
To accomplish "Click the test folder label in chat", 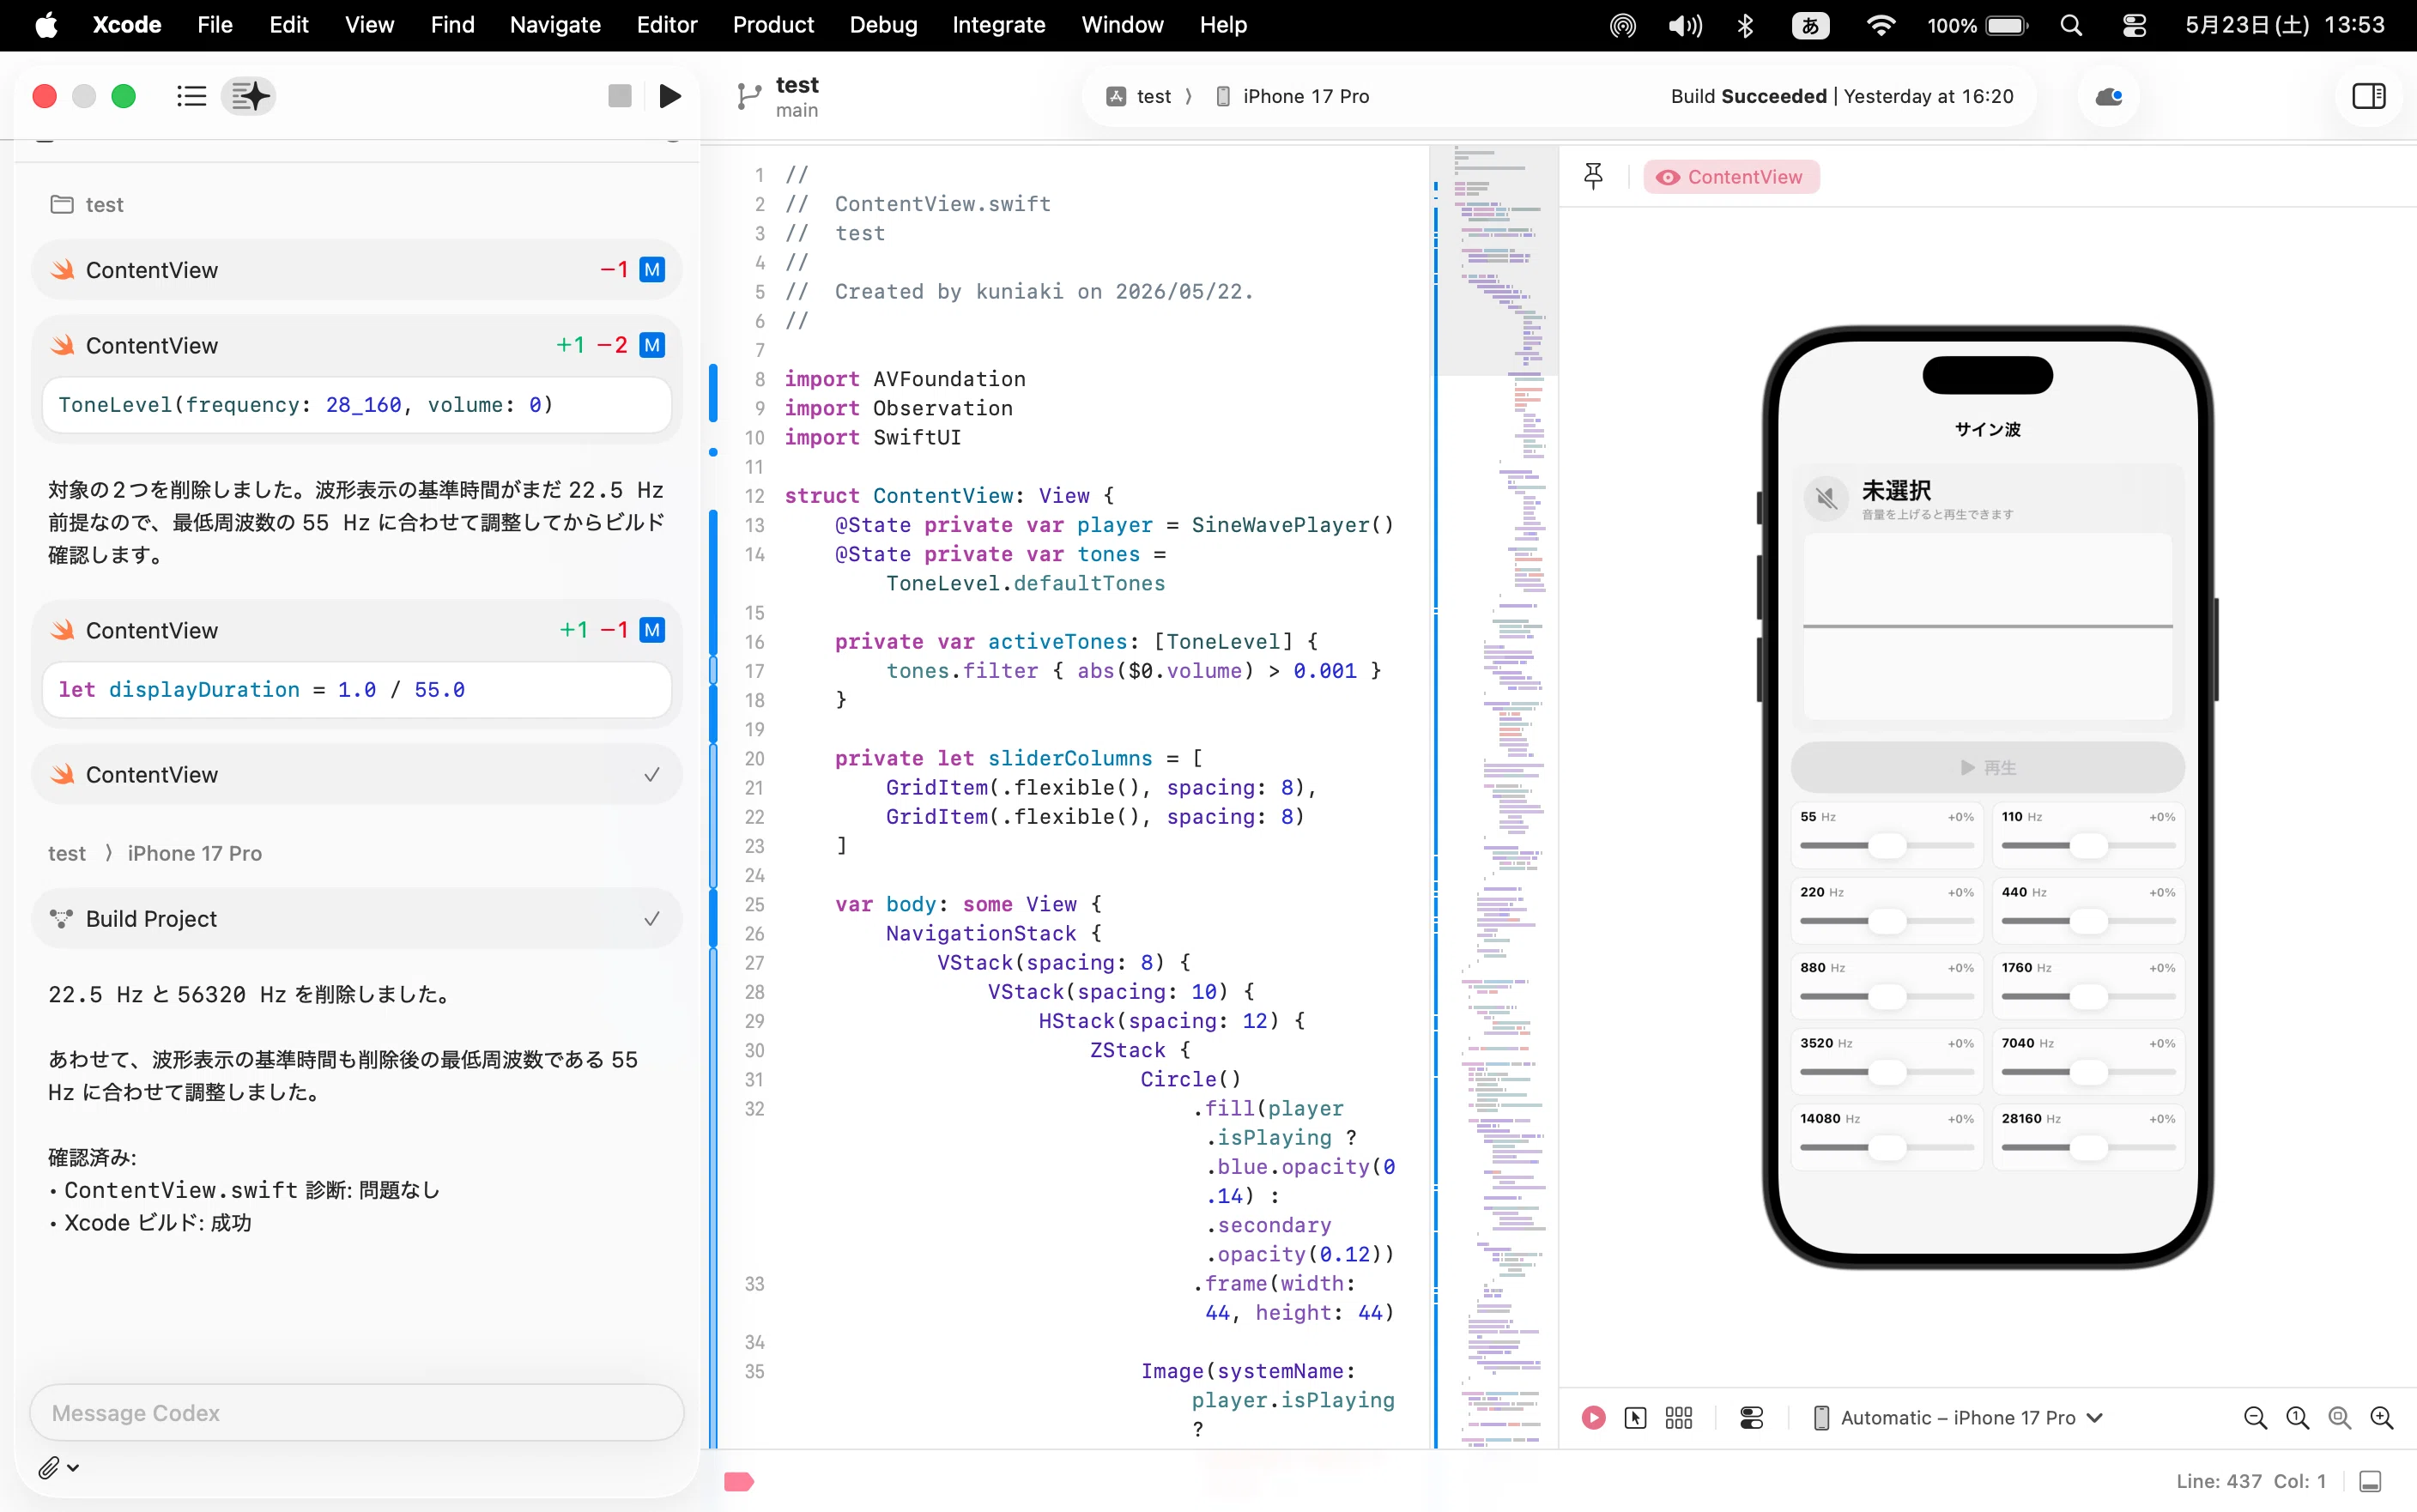I will (88, 204).
